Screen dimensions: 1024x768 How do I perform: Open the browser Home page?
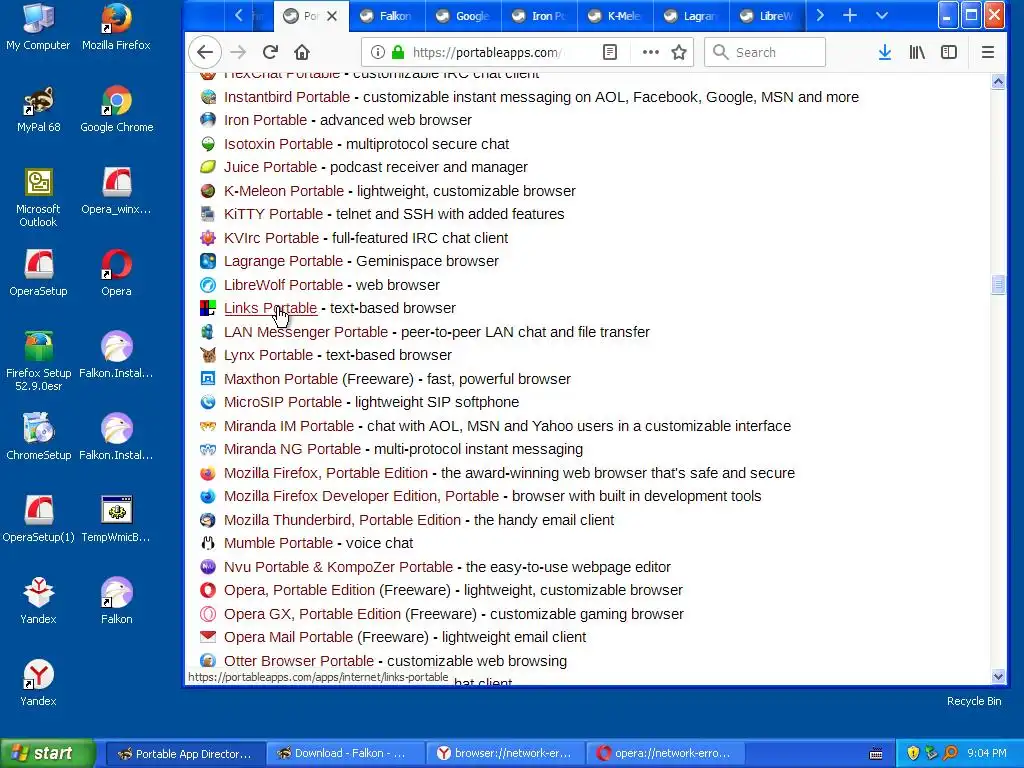pos(302,52)
